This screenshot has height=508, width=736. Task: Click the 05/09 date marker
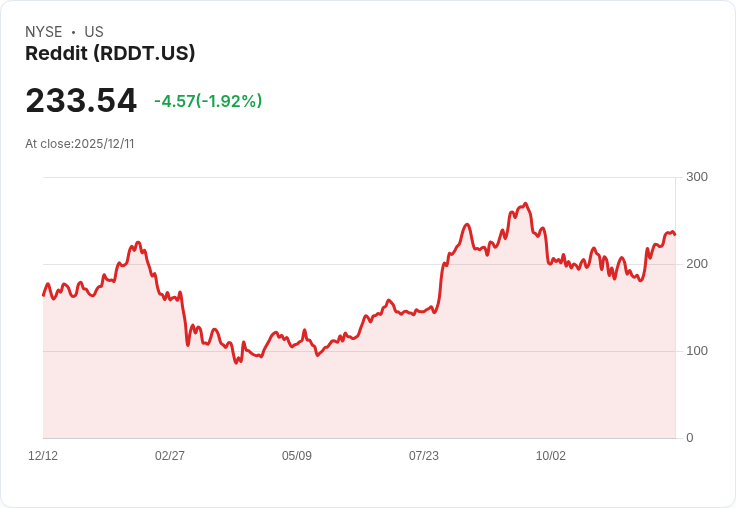(x=297, y=456)
